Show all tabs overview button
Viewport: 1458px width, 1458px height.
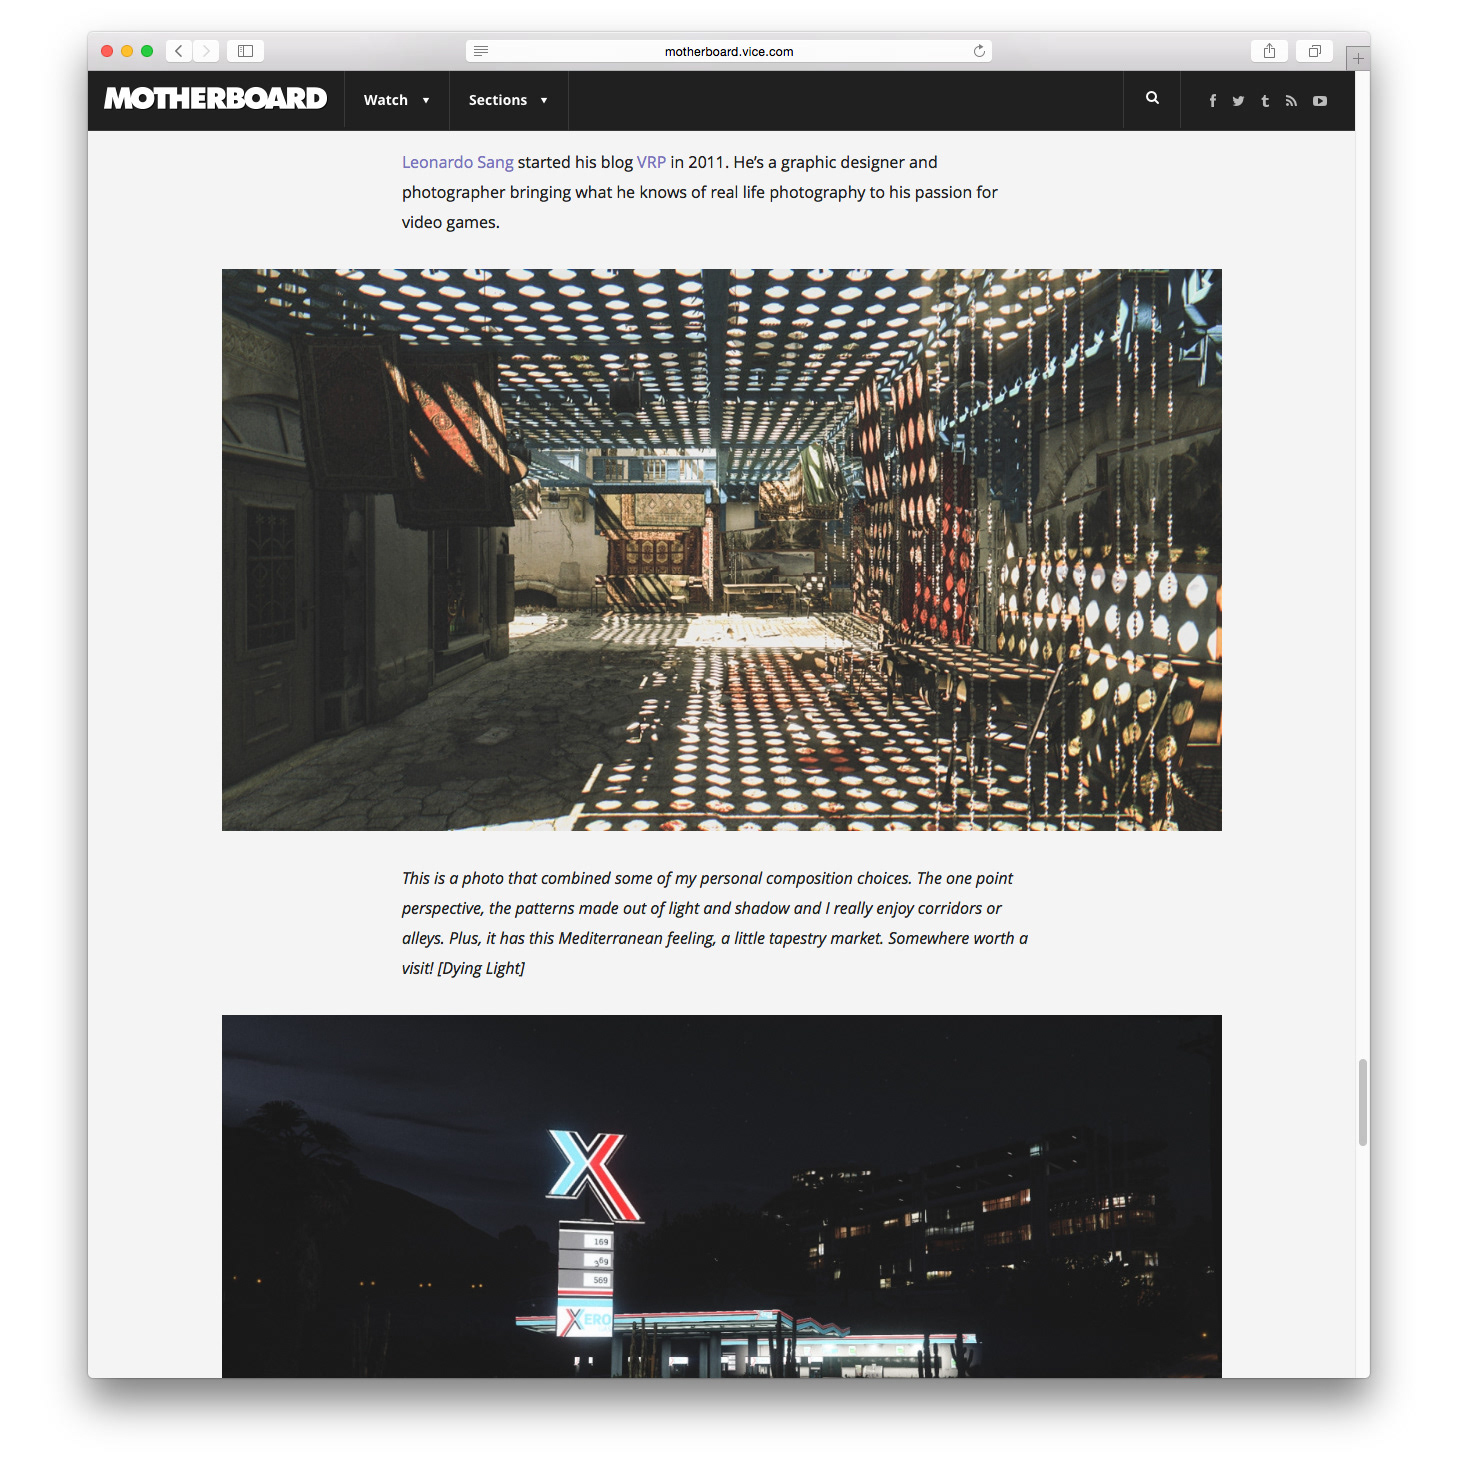tap(1314, 51)
